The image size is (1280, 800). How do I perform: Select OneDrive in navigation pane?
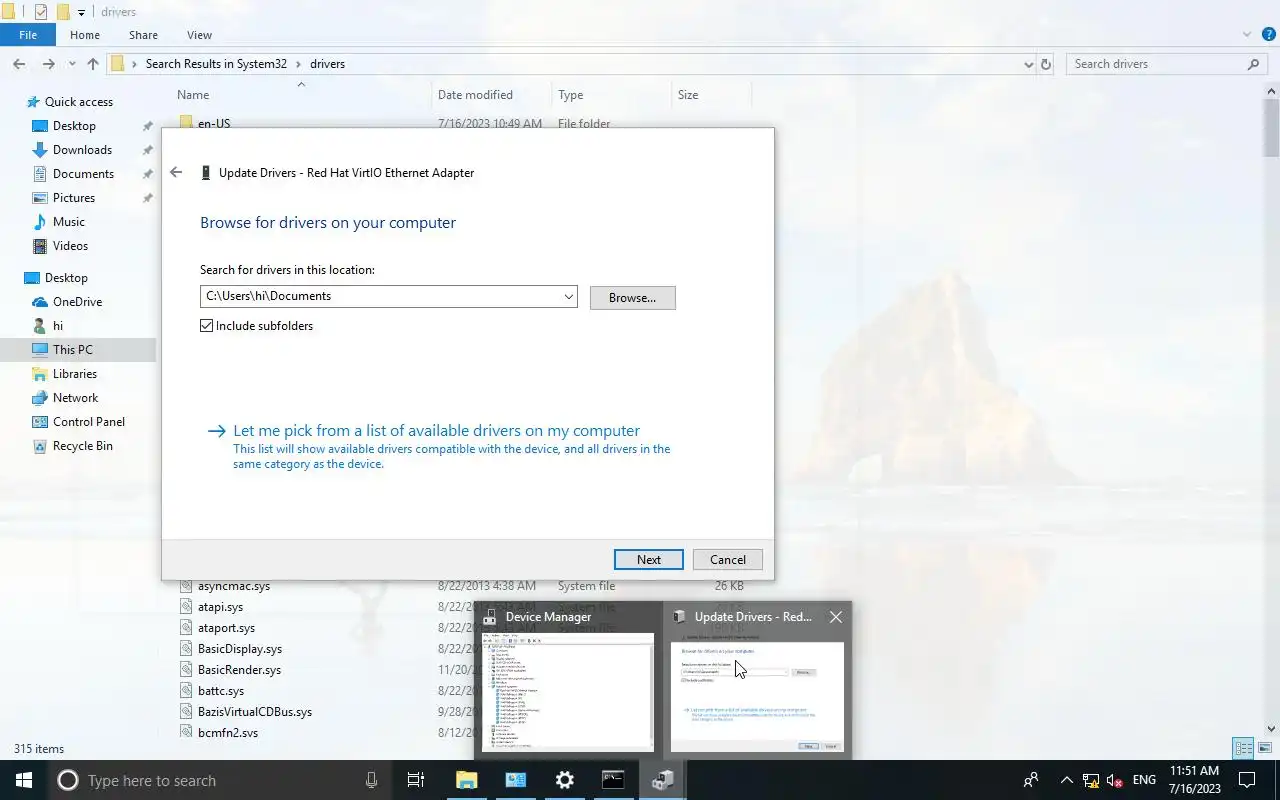[x=77, y=302]
